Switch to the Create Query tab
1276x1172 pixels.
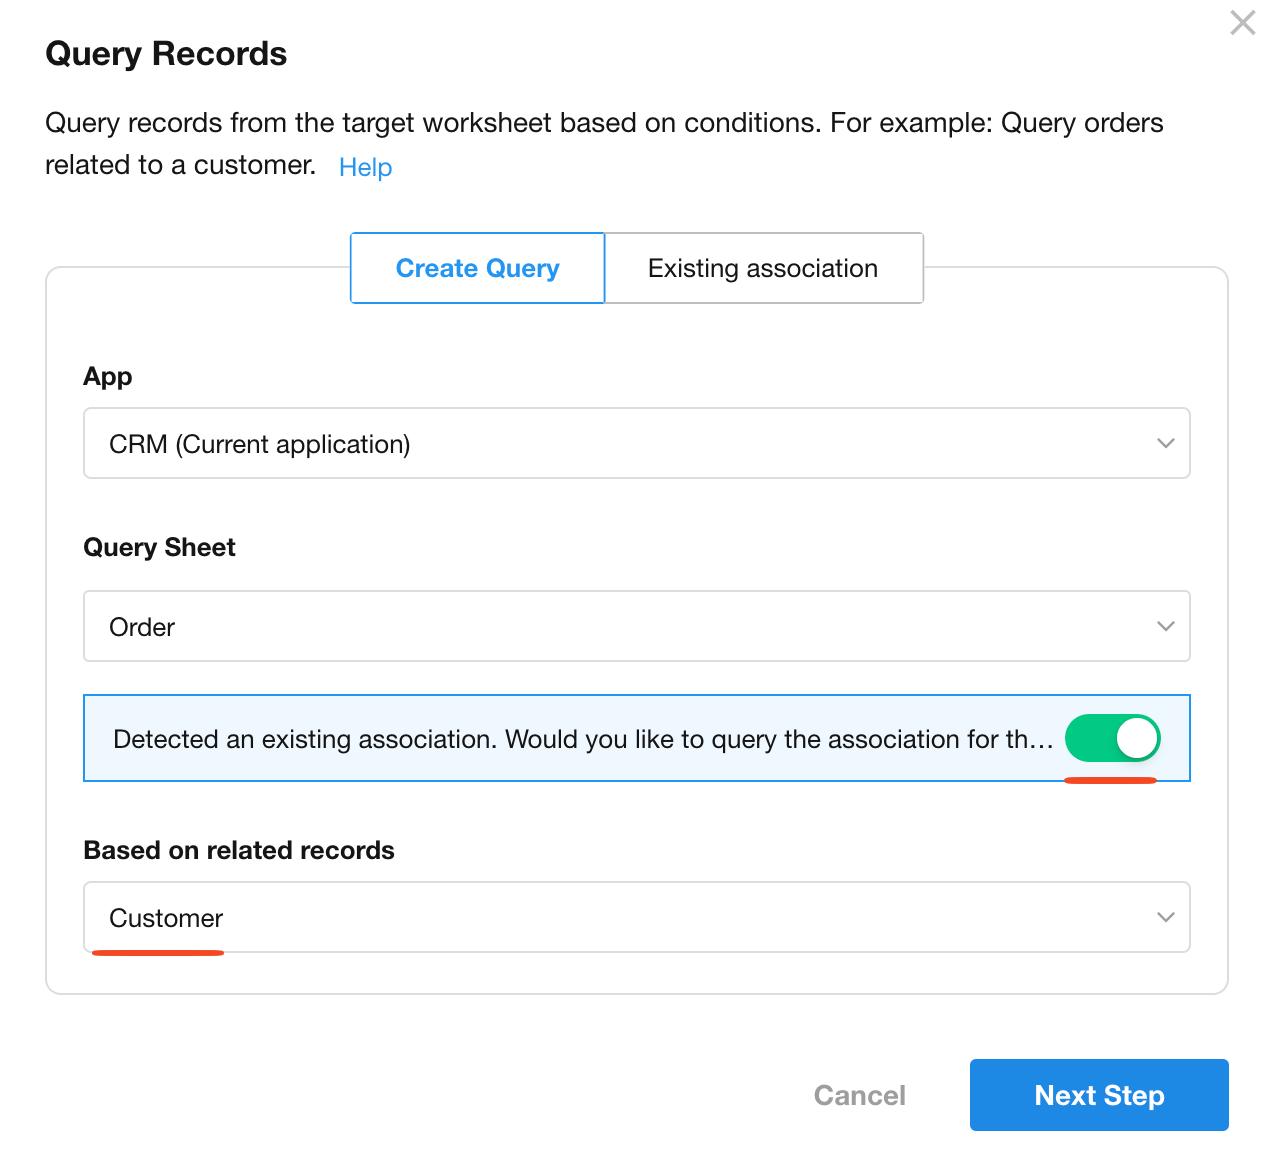click(x=477, y=268)
